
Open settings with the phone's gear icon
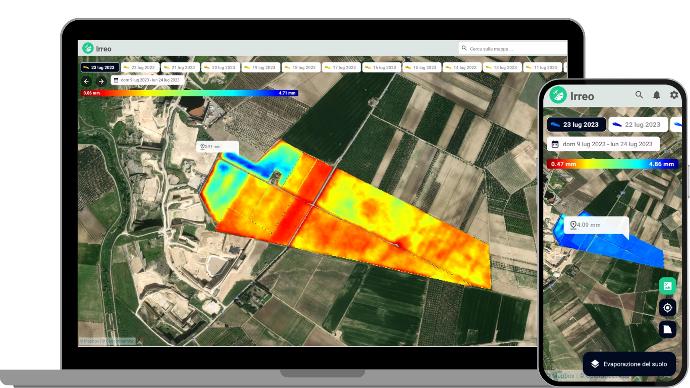click(674, 95)
